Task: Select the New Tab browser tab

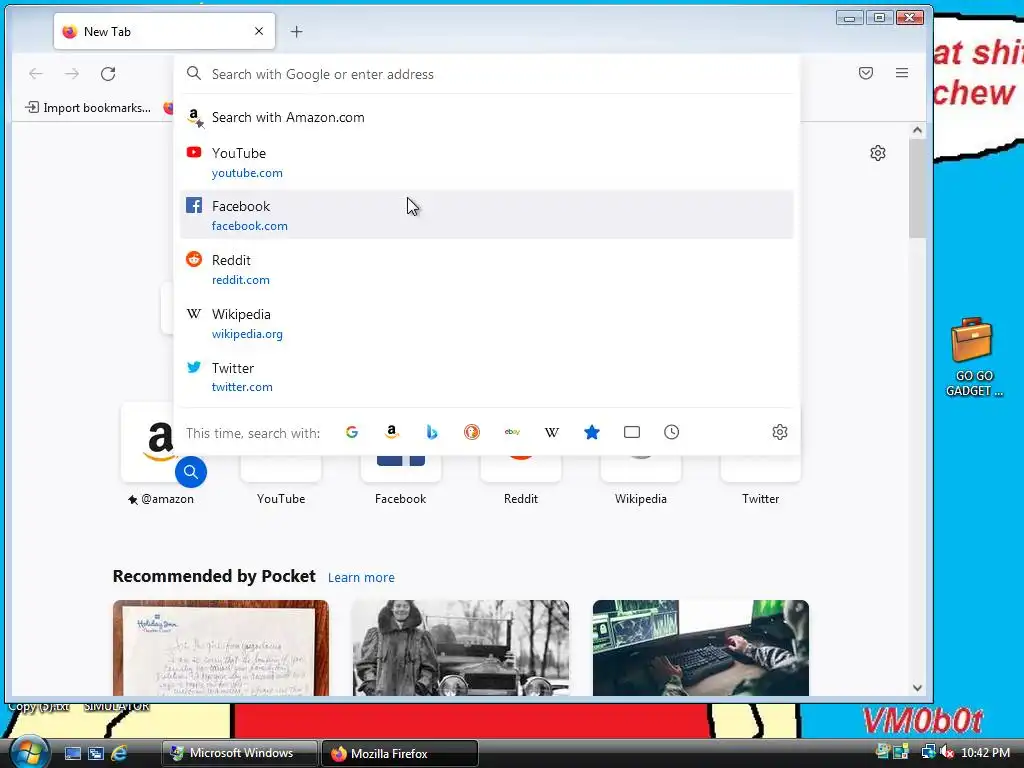Action: click(x=164, y=31)
